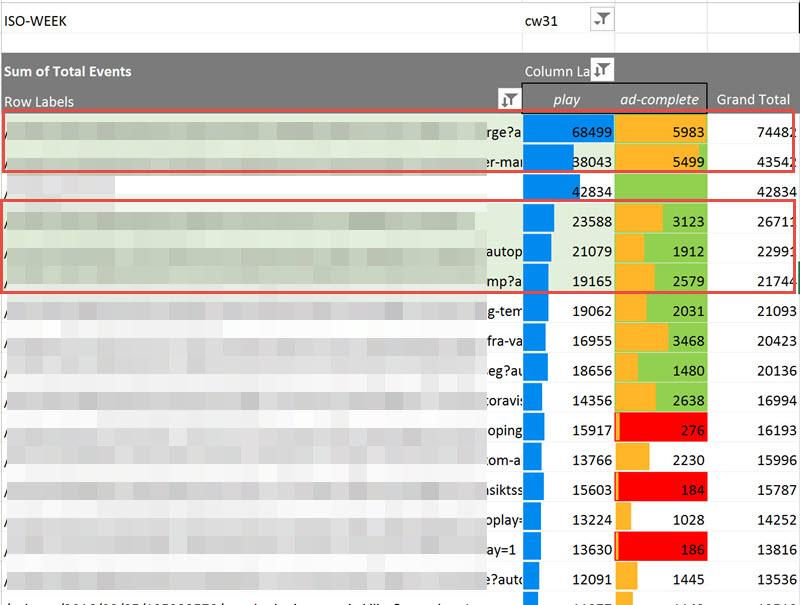Select the red ad-complete cell with 186
This screenshot has height=605, width=800.
(x=660, y=547)
